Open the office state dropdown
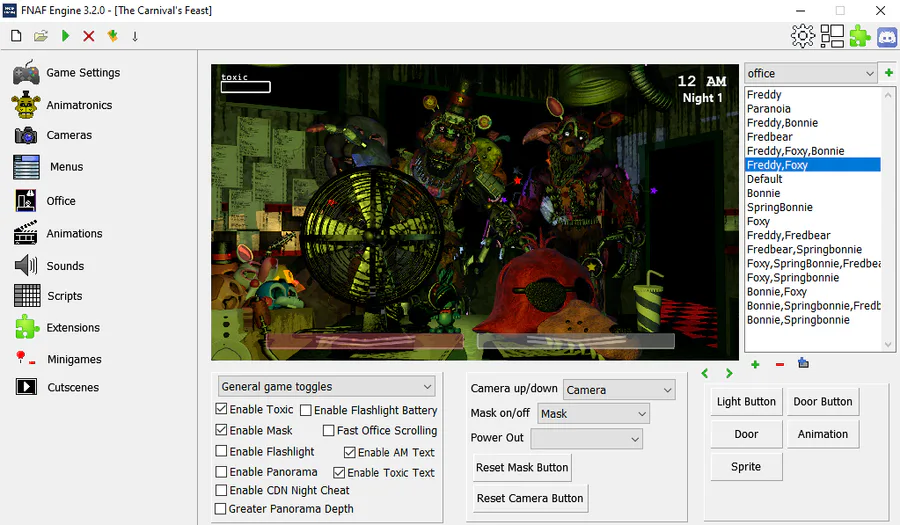Screen dimensions: 900x525 pyautogui.click(x=810, y=73)
